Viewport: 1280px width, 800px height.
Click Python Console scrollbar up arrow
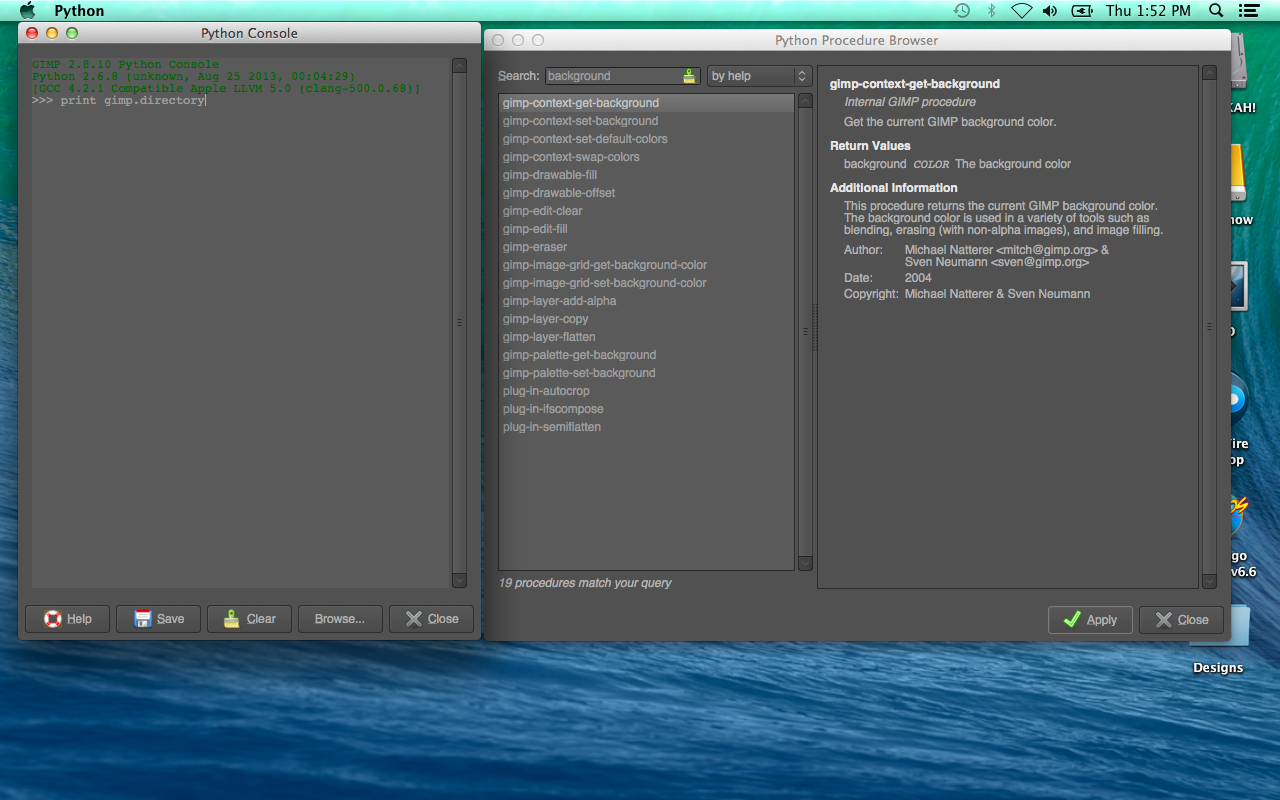coord(459,66)
